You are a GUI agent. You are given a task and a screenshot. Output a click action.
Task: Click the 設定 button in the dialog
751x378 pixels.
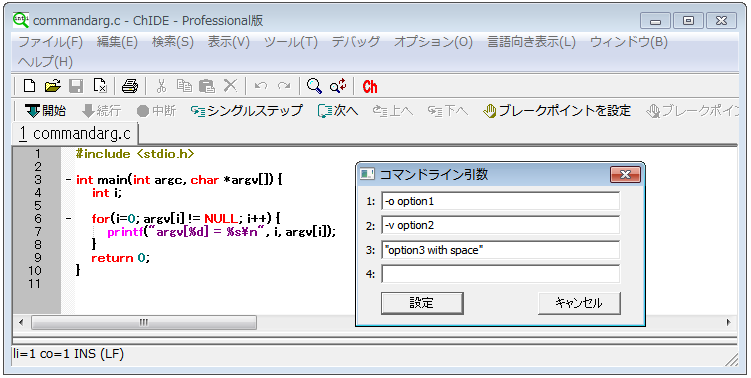pyautogui.click(x=422, y=303)
